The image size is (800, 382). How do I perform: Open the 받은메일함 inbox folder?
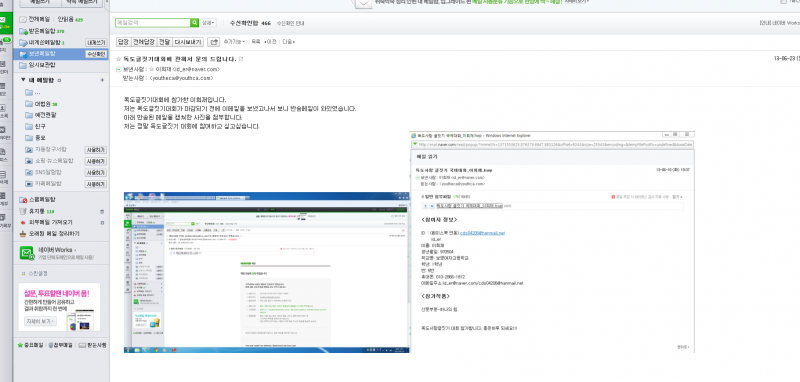41,31
